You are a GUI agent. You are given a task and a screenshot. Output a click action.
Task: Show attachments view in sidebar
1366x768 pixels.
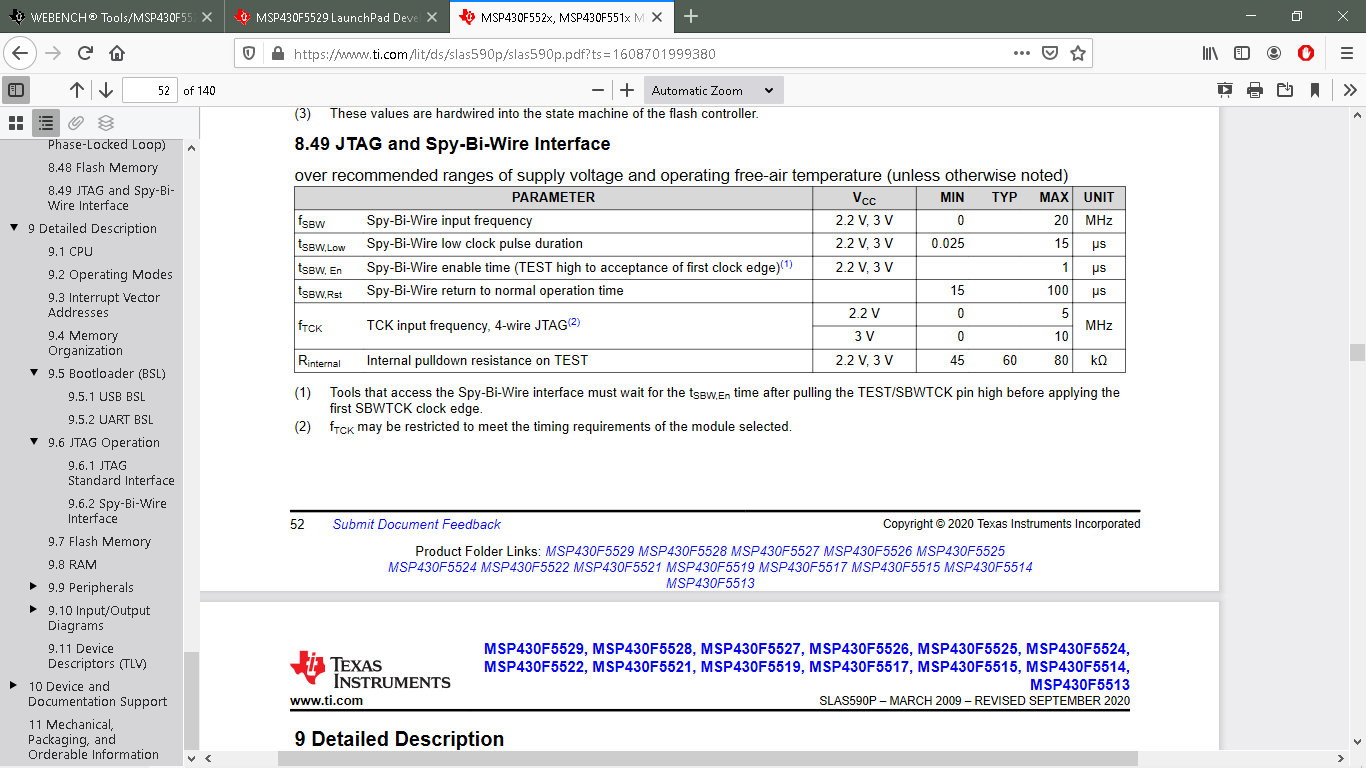pyautogui.click(x=76, y=123)
